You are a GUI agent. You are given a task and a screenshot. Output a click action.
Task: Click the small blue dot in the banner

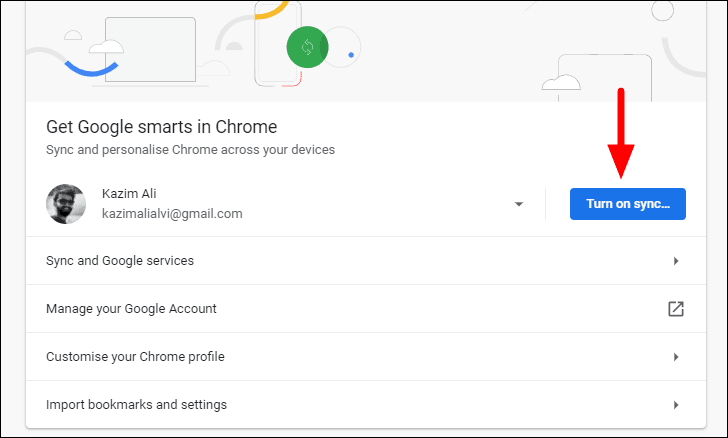click(351, 55)
